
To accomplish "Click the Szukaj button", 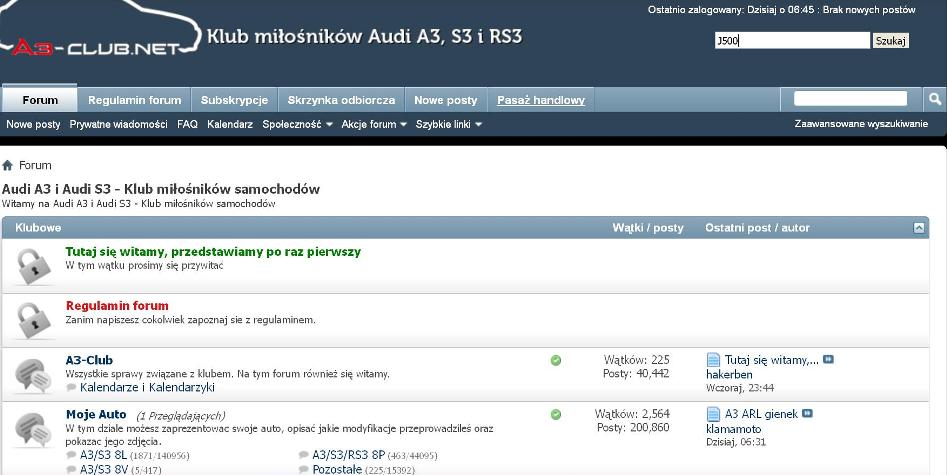I will [x=890, y=40].
